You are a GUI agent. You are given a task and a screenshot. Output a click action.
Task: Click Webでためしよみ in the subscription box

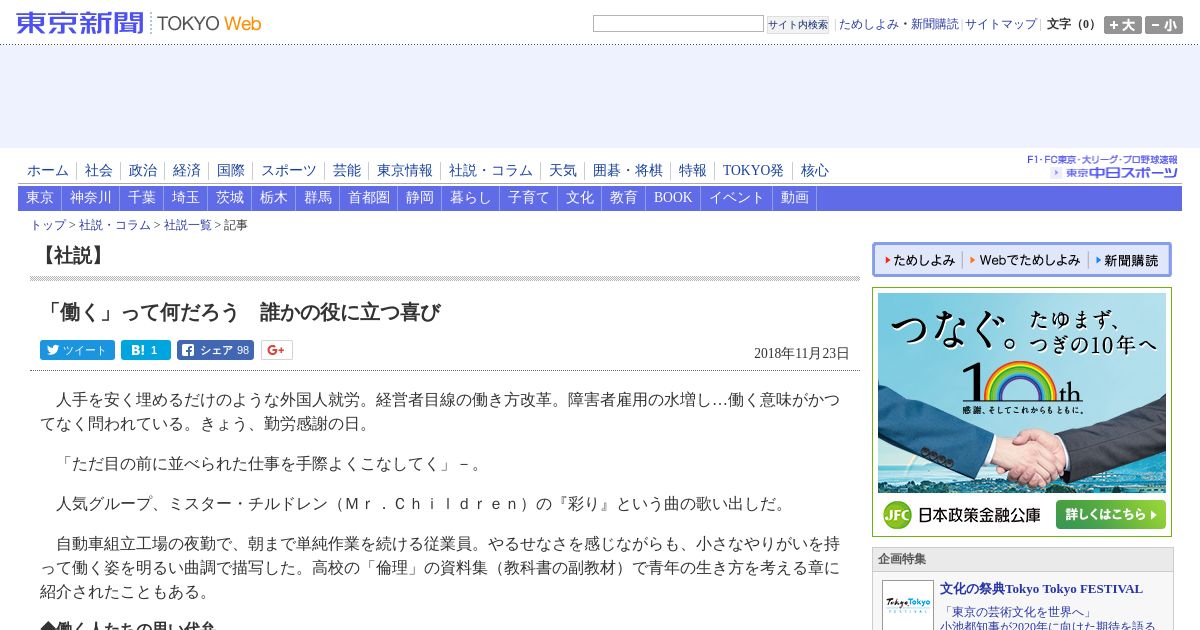tap(1025, 260)
